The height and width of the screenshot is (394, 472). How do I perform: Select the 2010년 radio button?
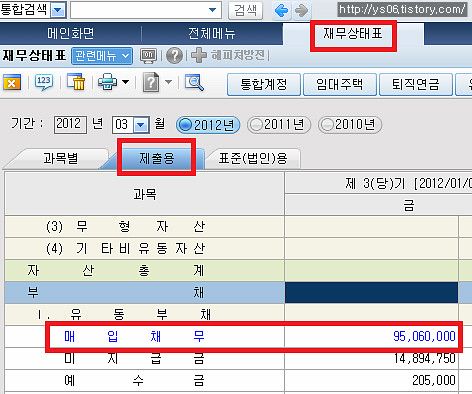click(350, 125)
